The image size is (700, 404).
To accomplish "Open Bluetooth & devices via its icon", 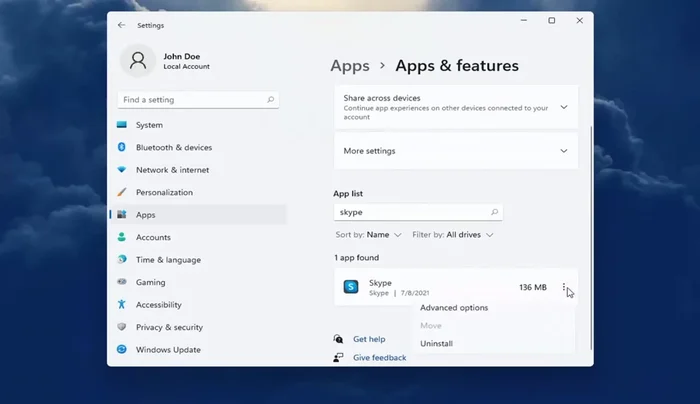I will [x=122, y=148].
